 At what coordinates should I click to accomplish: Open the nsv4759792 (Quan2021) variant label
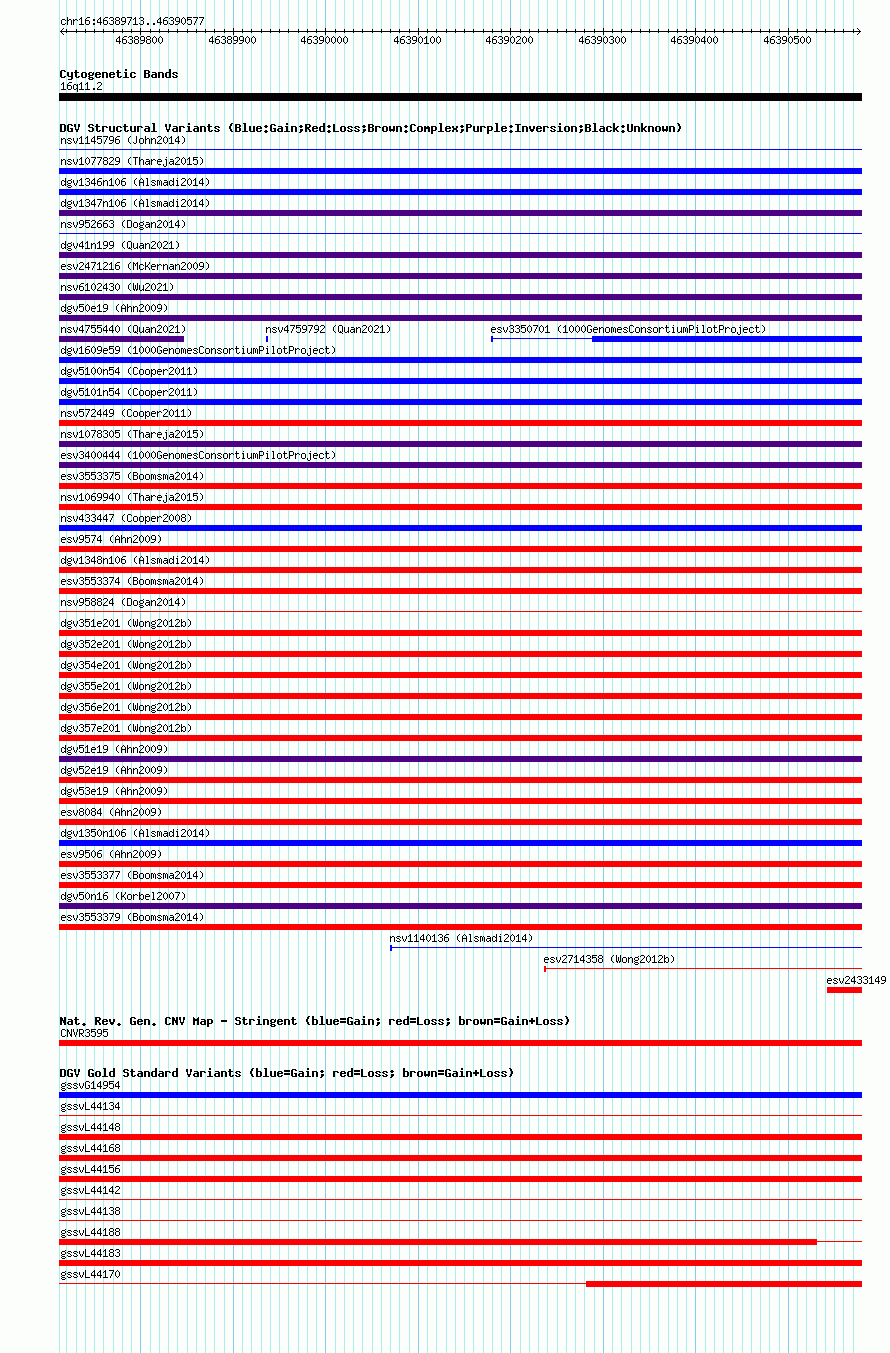pos(328,329)
